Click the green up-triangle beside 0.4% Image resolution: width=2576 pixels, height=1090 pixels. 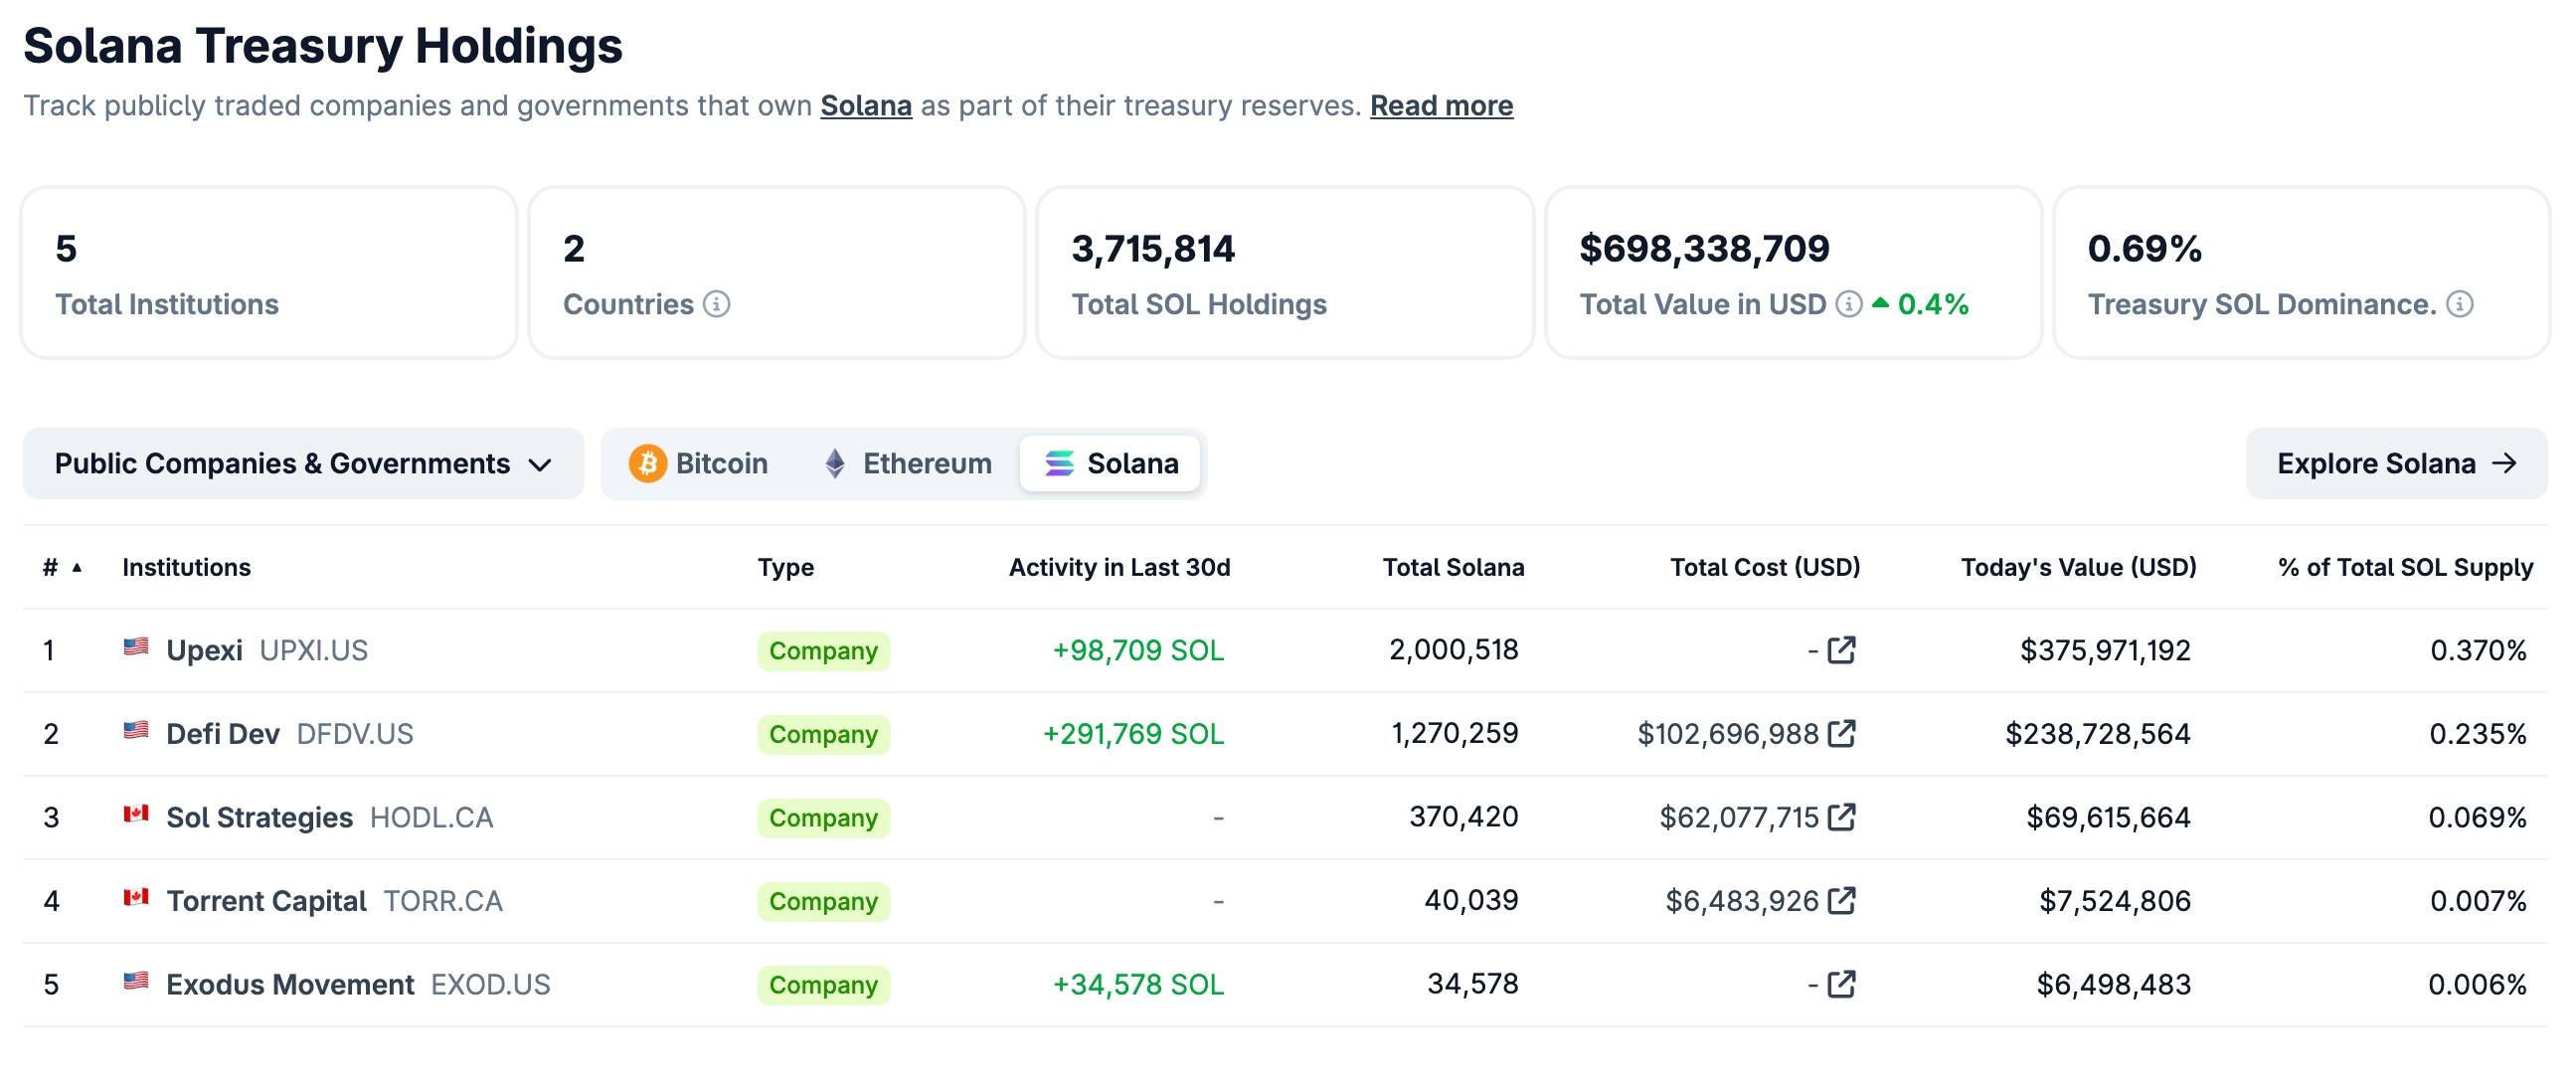pos(1880,302)
